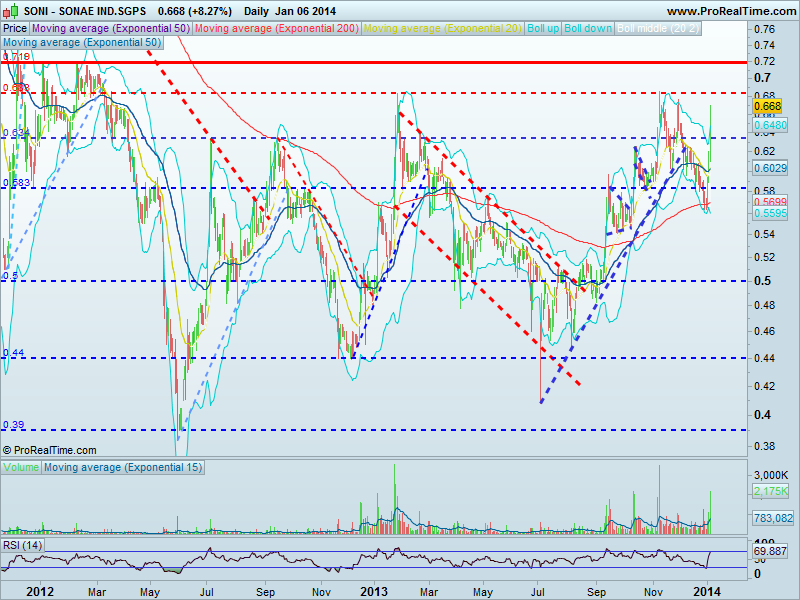Click the 783,082 volume average tag
This screenshot has height=600, width=800.
(773, 518)
